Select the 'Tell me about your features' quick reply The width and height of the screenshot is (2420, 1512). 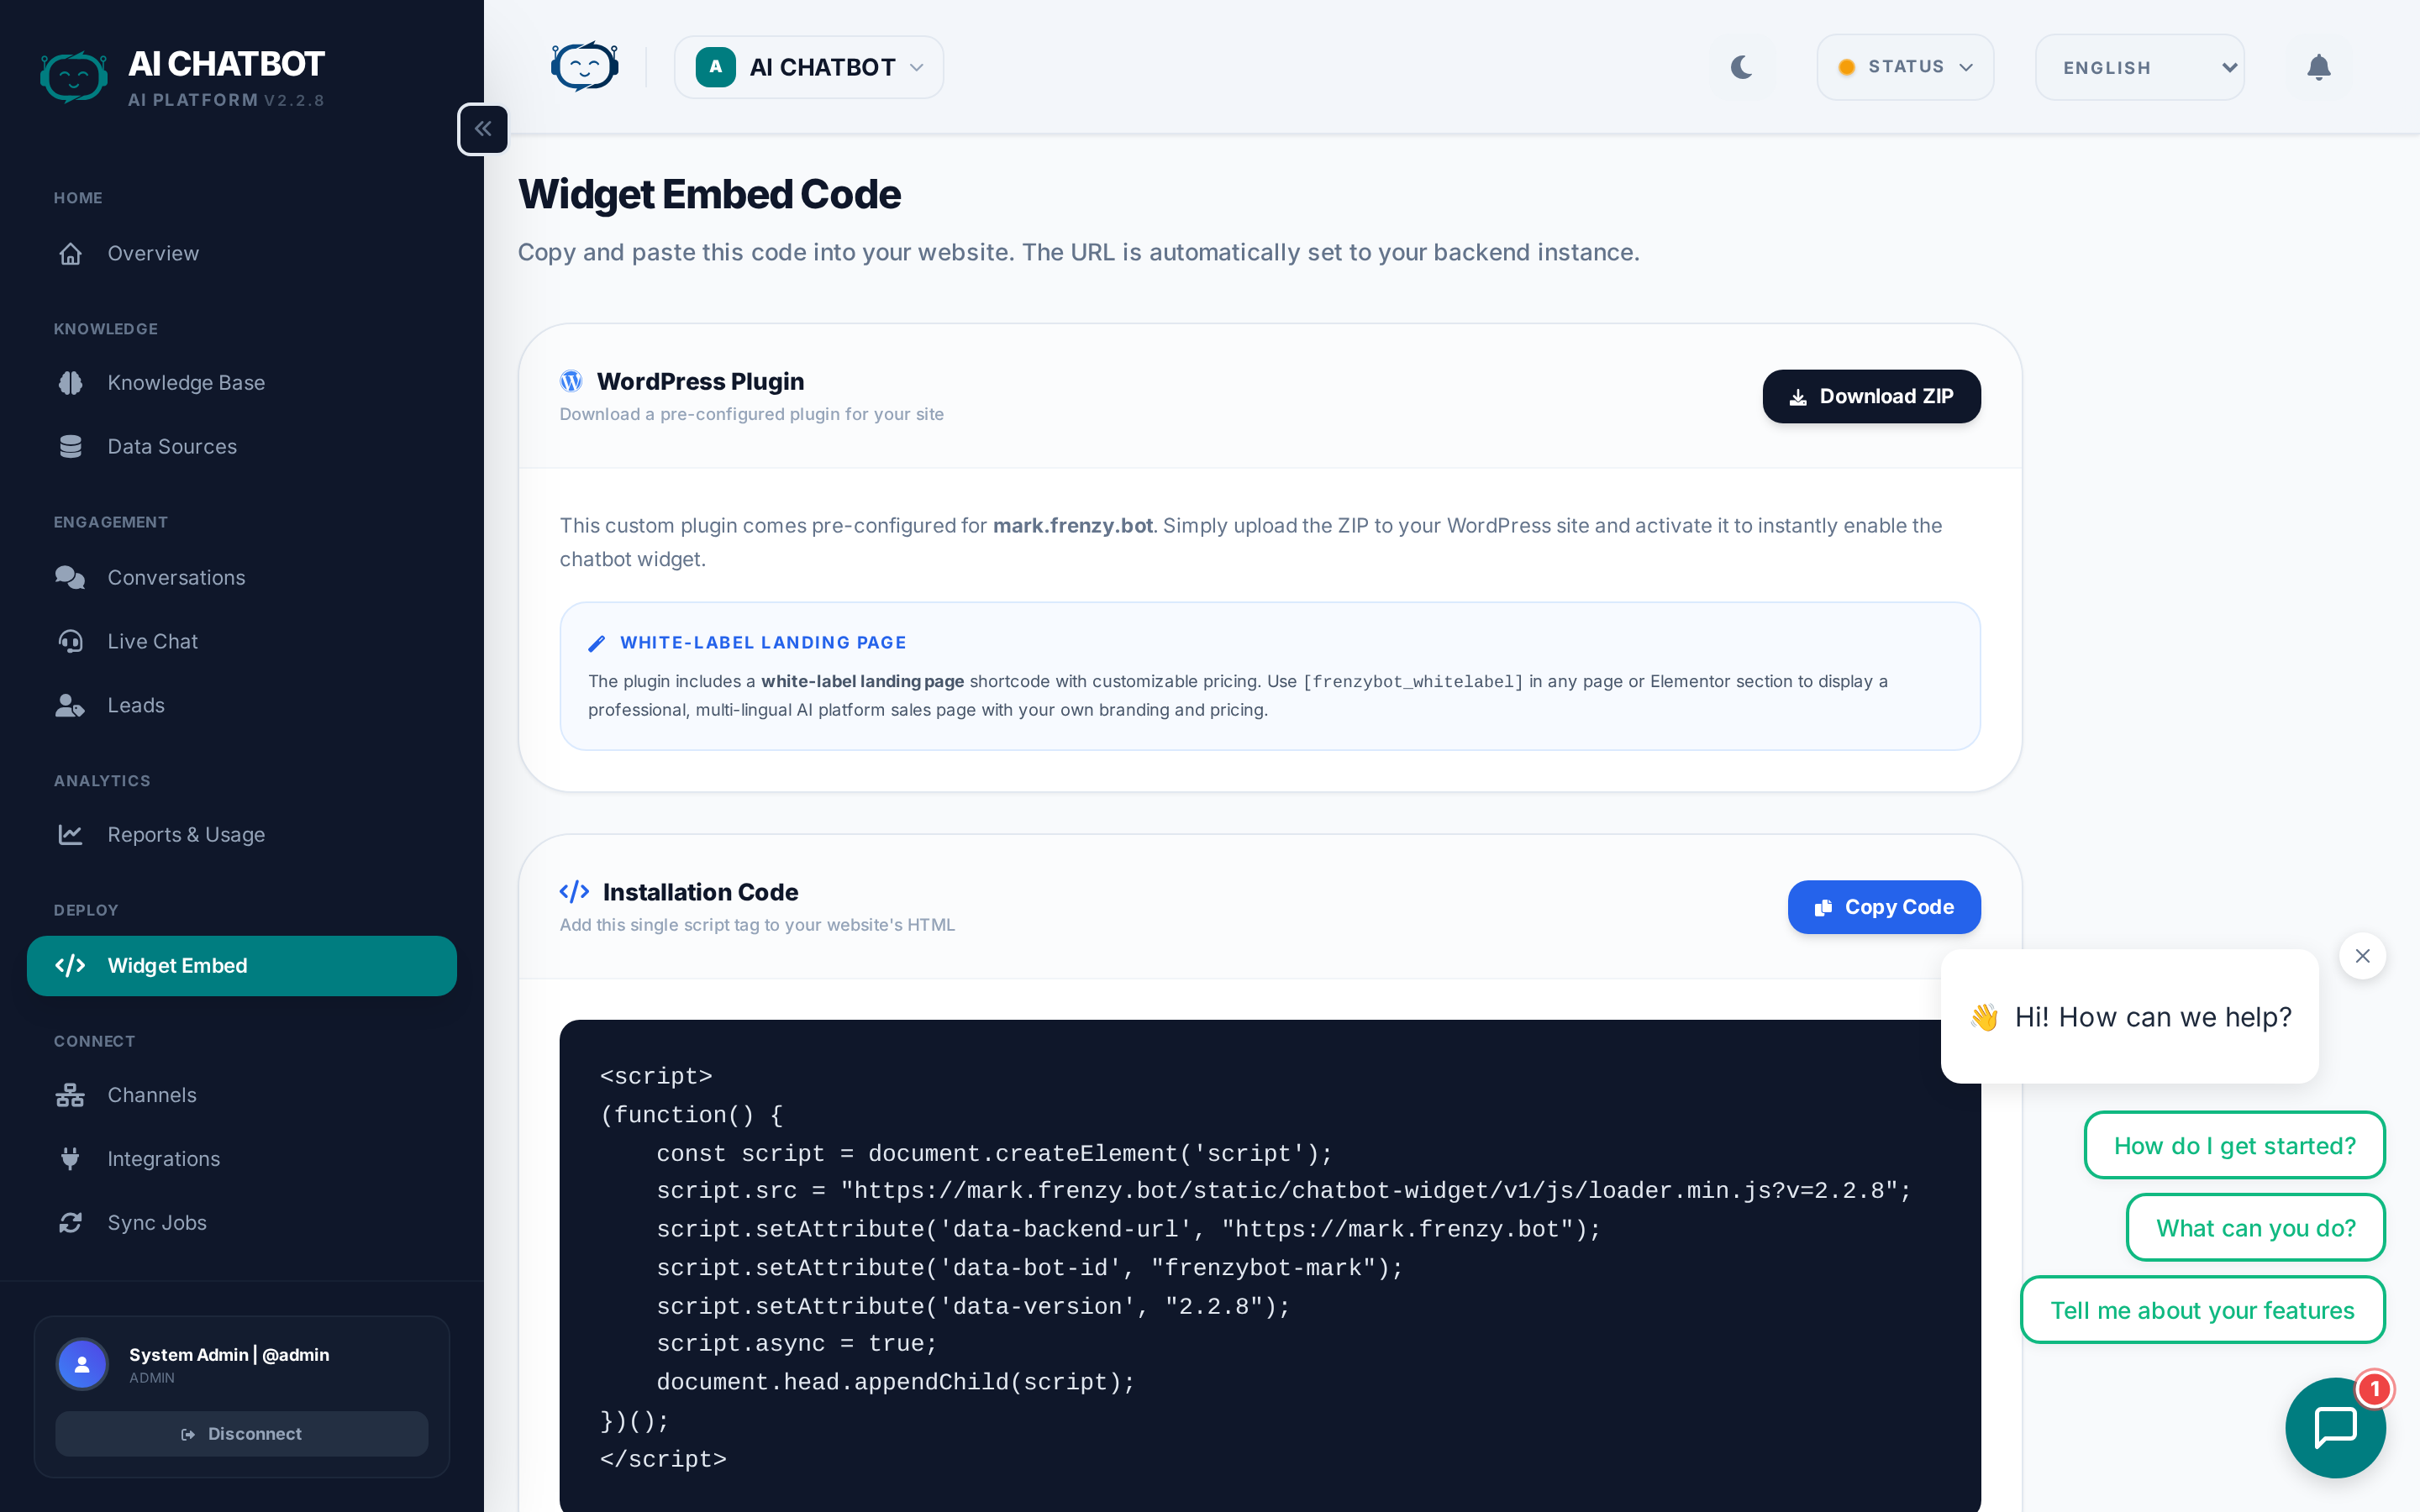pyautogui.click(x=2202, y=1309)
